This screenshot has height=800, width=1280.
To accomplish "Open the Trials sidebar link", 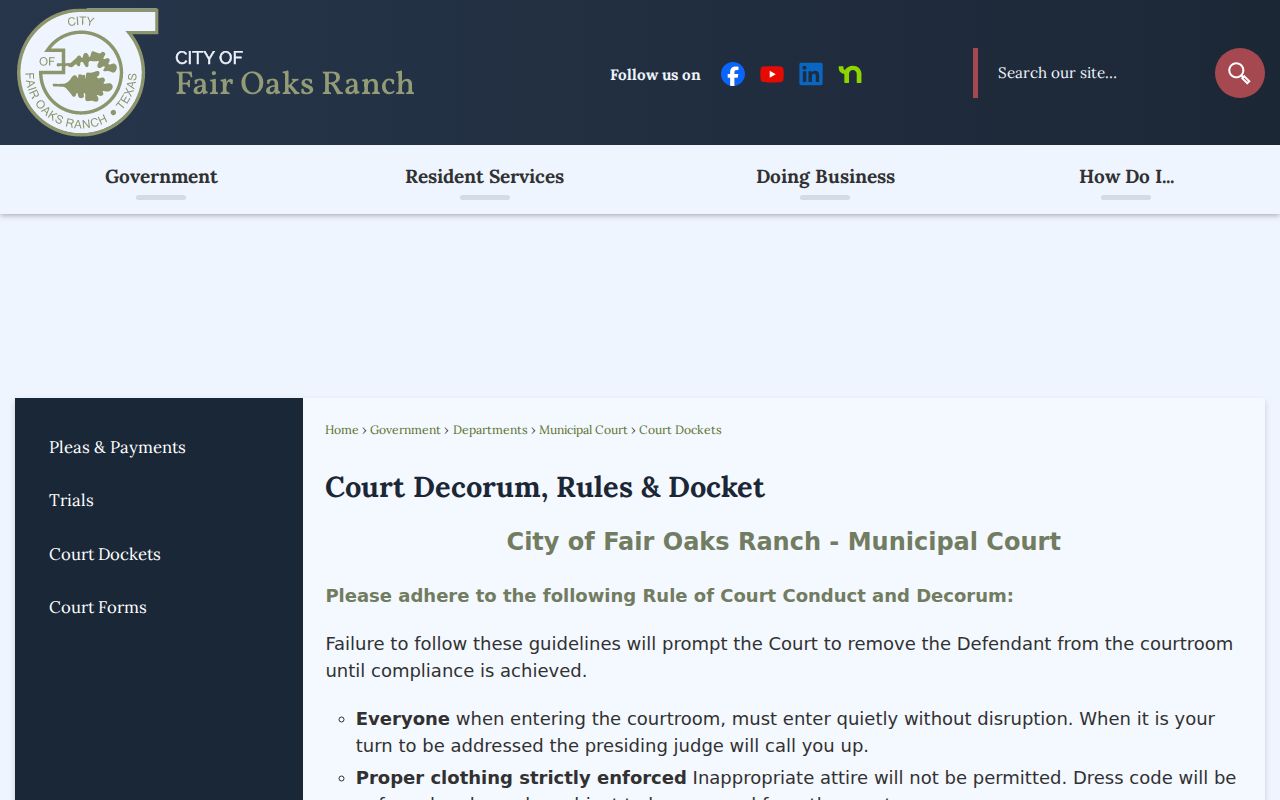I will pos(71,500).
